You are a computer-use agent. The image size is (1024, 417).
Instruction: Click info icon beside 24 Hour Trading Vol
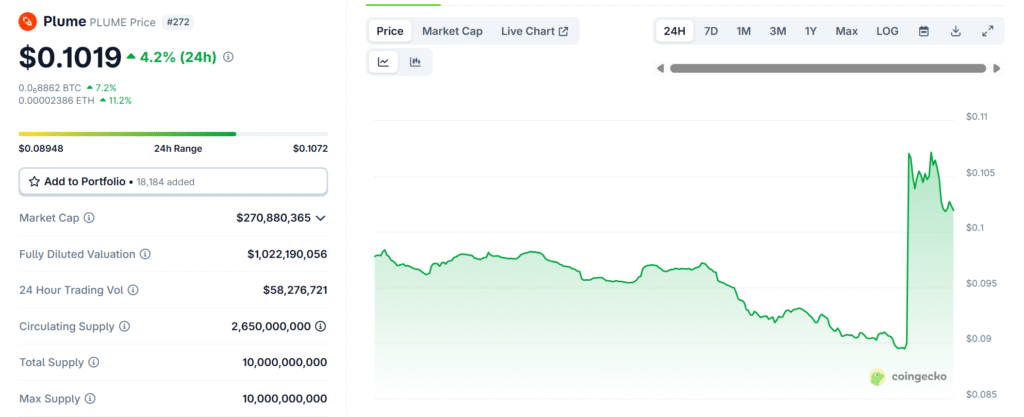133,290
